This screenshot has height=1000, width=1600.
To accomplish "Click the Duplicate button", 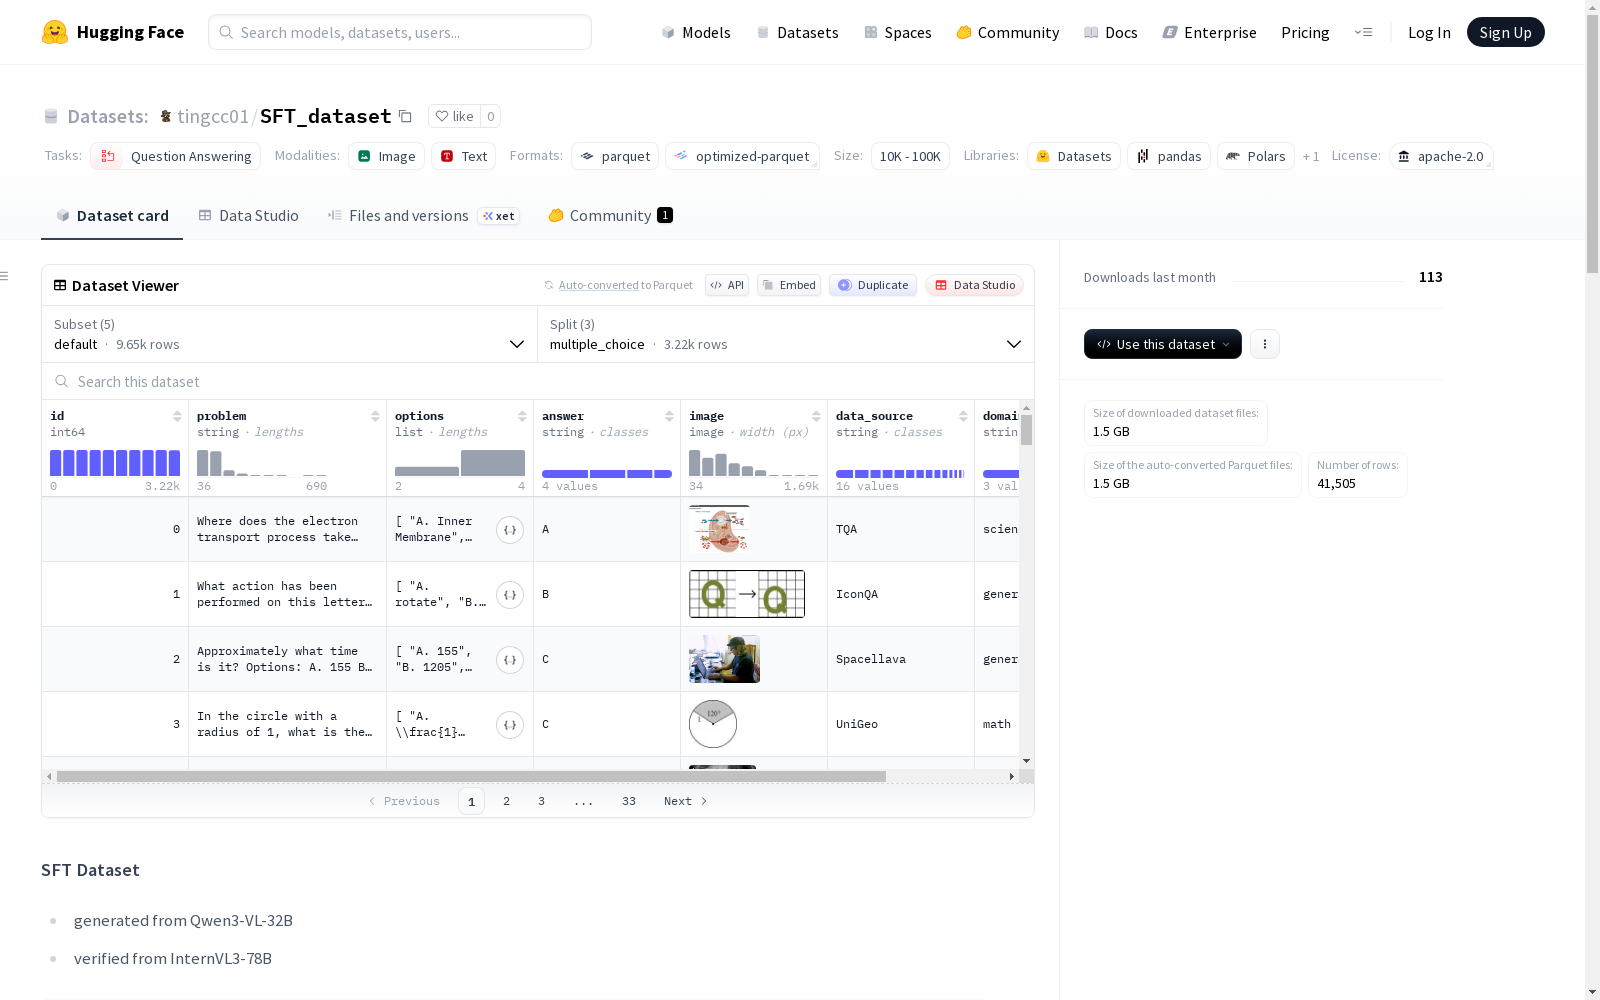I will click(873, 285).
